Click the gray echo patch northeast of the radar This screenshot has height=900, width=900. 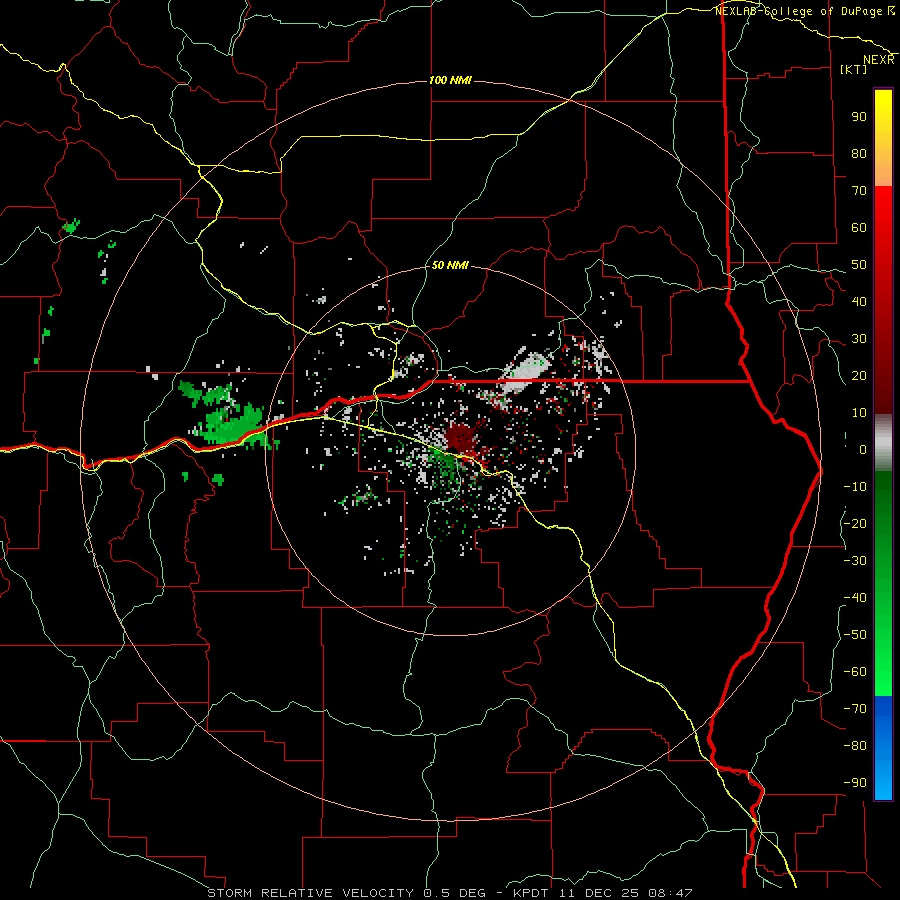(526, 373)
